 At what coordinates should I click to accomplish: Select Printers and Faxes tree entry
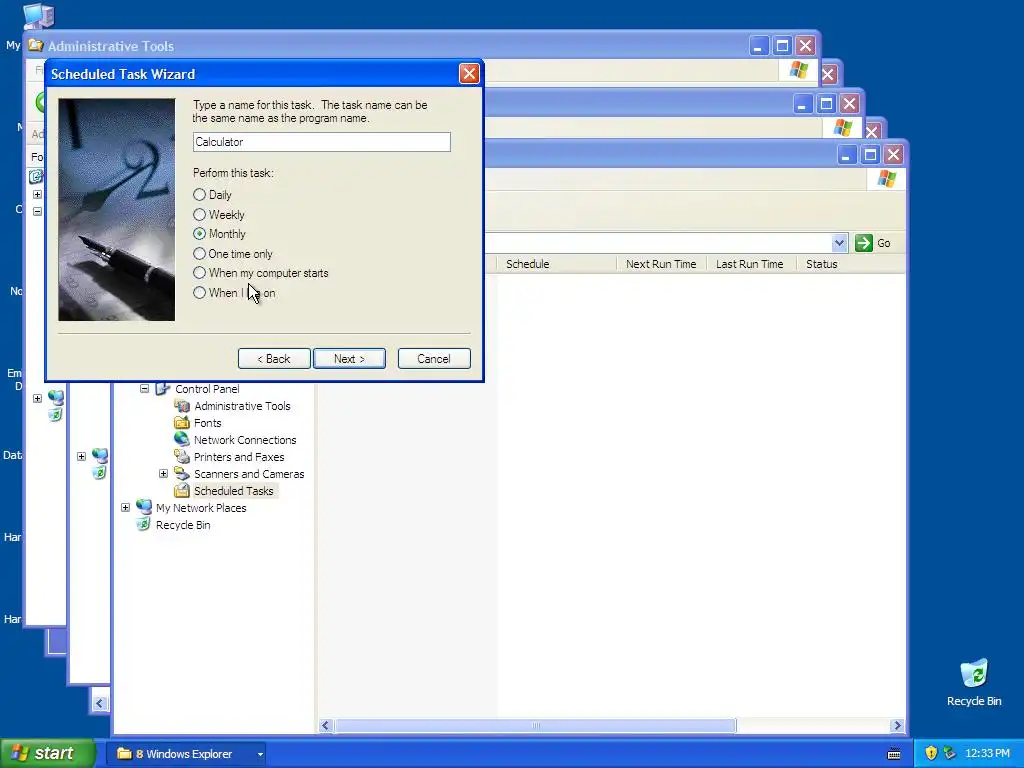[x=239, y=456]
